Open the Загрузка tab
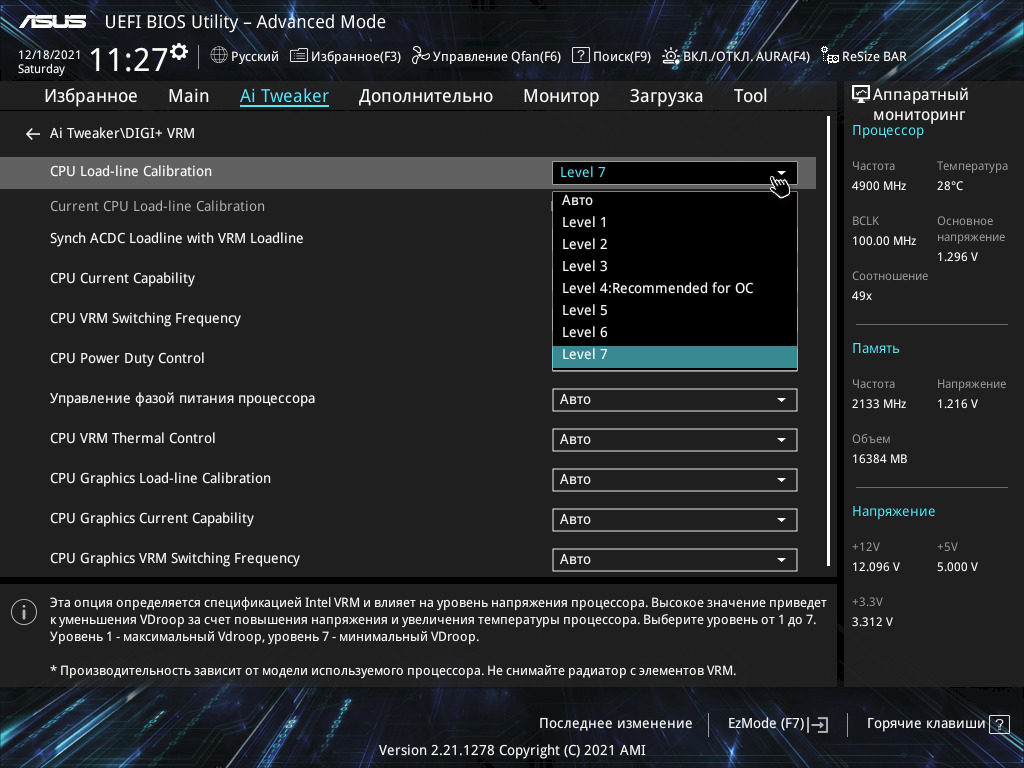This screenshot has height=768, width=1024. coord(666,96)
